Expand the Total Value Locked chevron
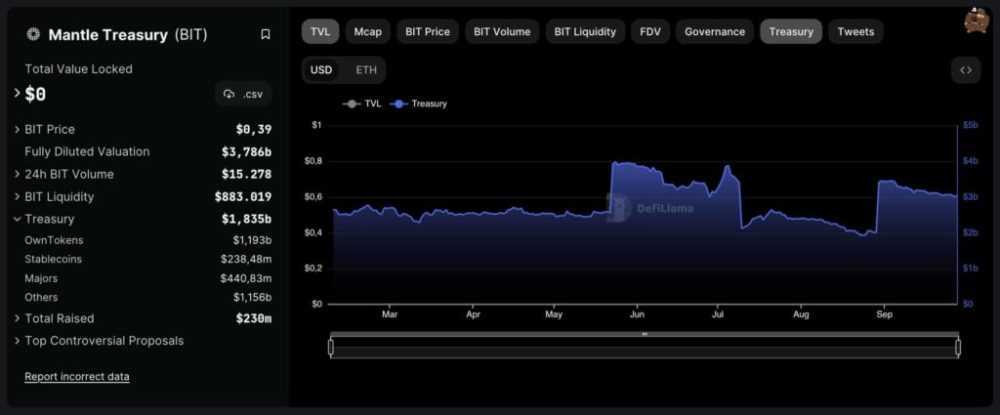The height and width of the screenshot is (415, 1000). click(17, 94)
